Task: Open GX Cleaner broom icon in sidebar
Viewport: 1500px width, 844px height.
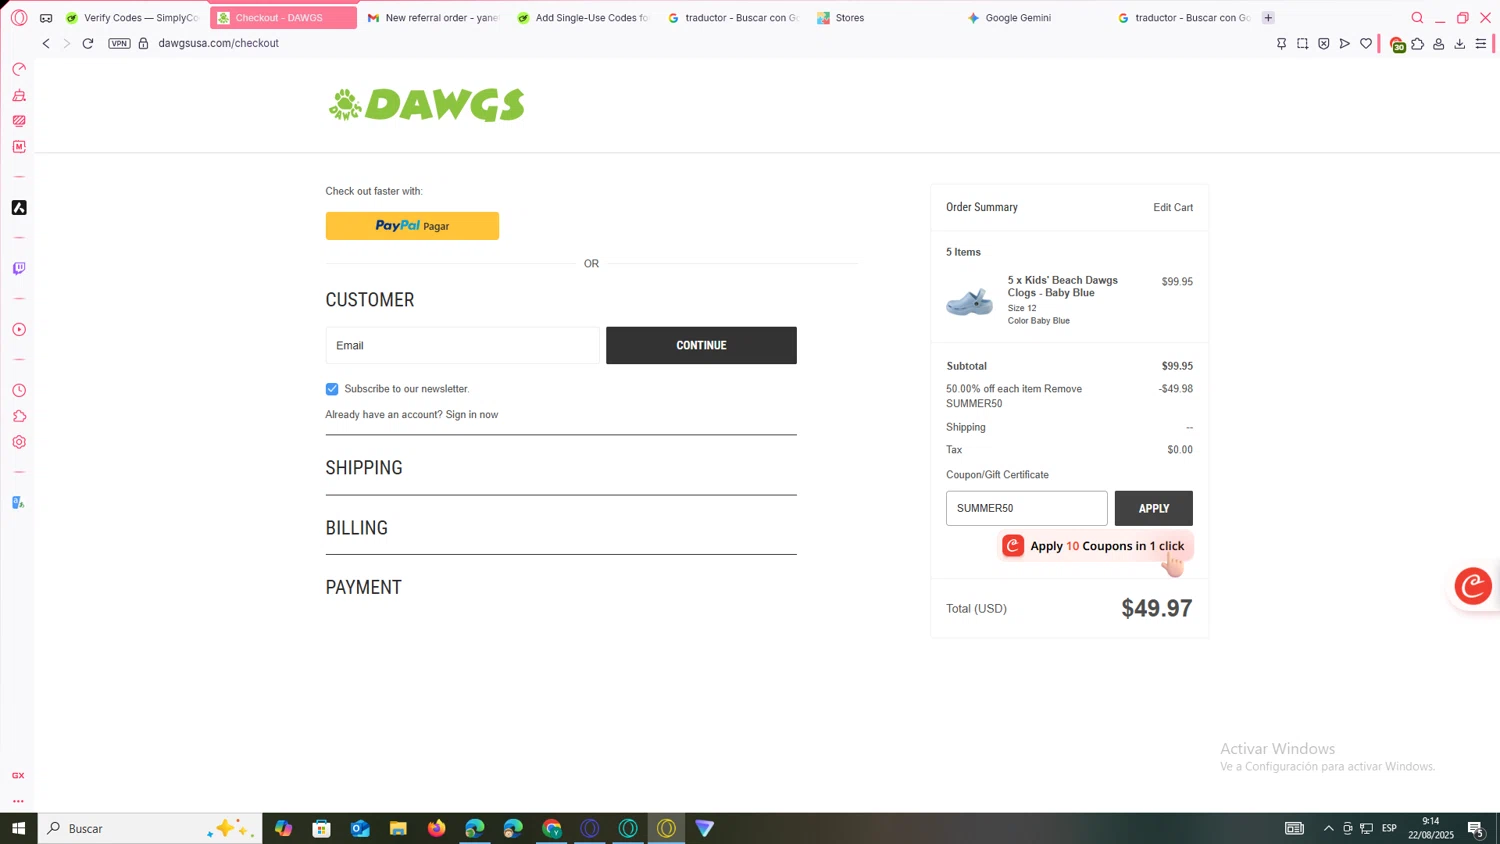Action: pos(19,95)
